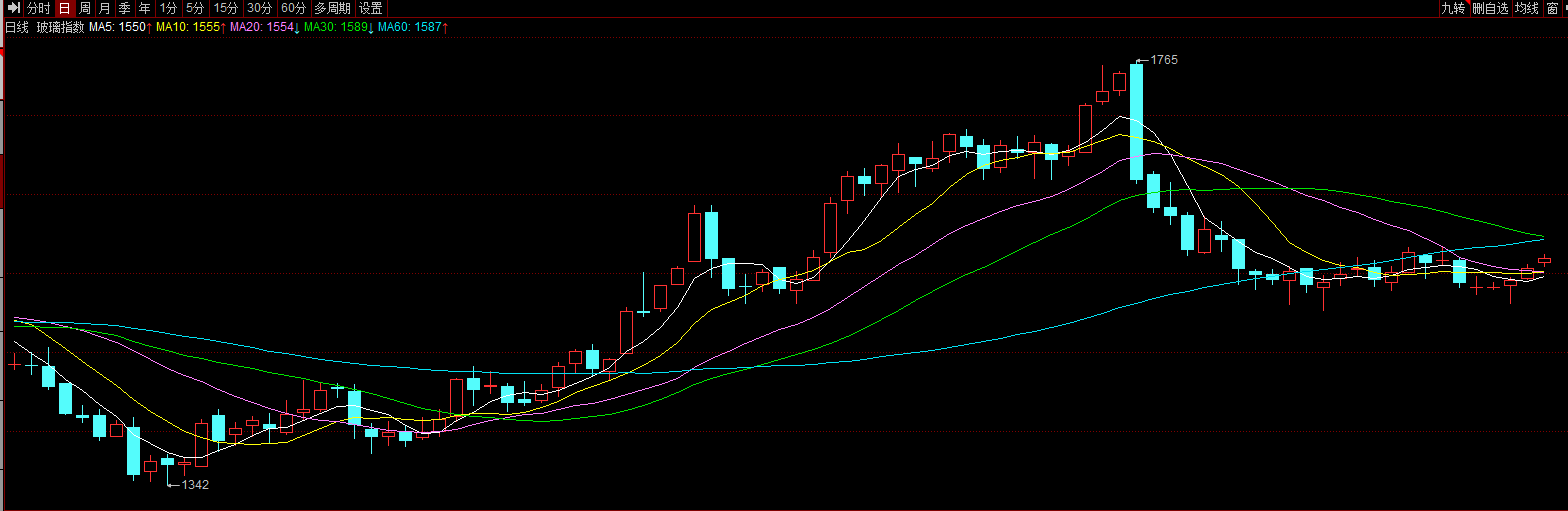The width and height of the screenshot is (1568, 511).
Task: Select the 年 yearly period tab
Action: point(145,8)
